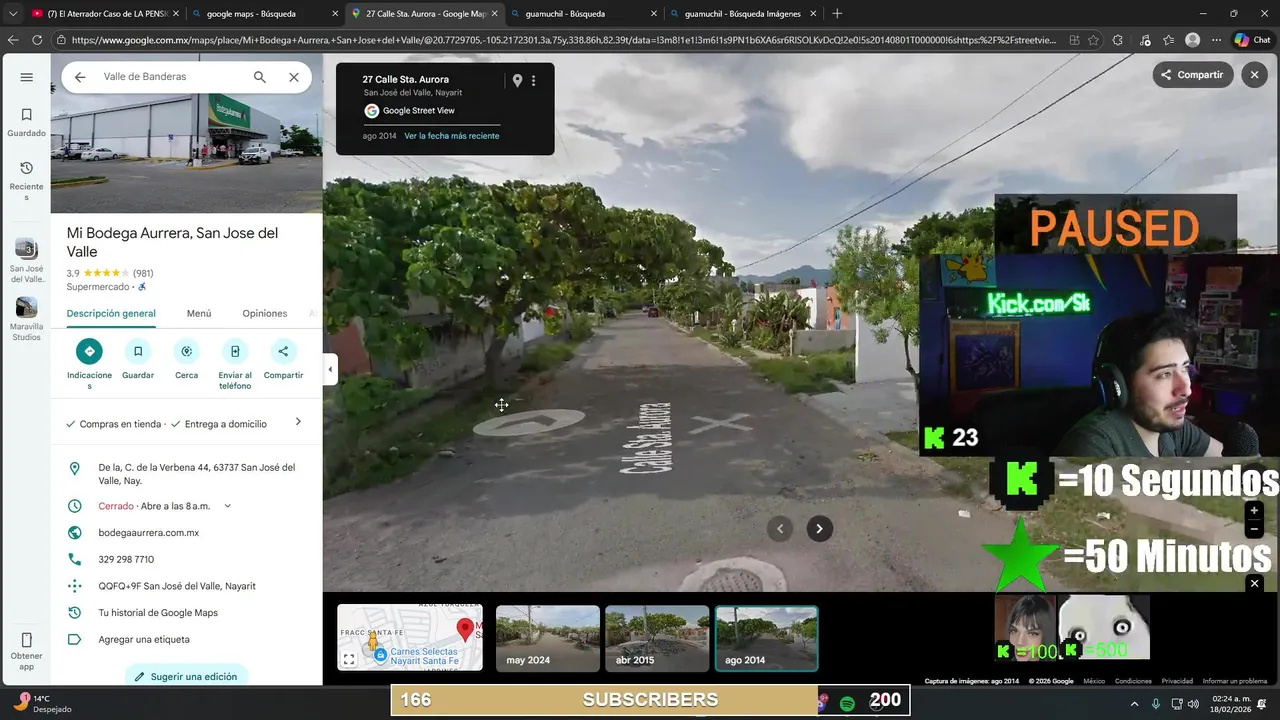Rotate view with the left arrow

pos(780,529)
